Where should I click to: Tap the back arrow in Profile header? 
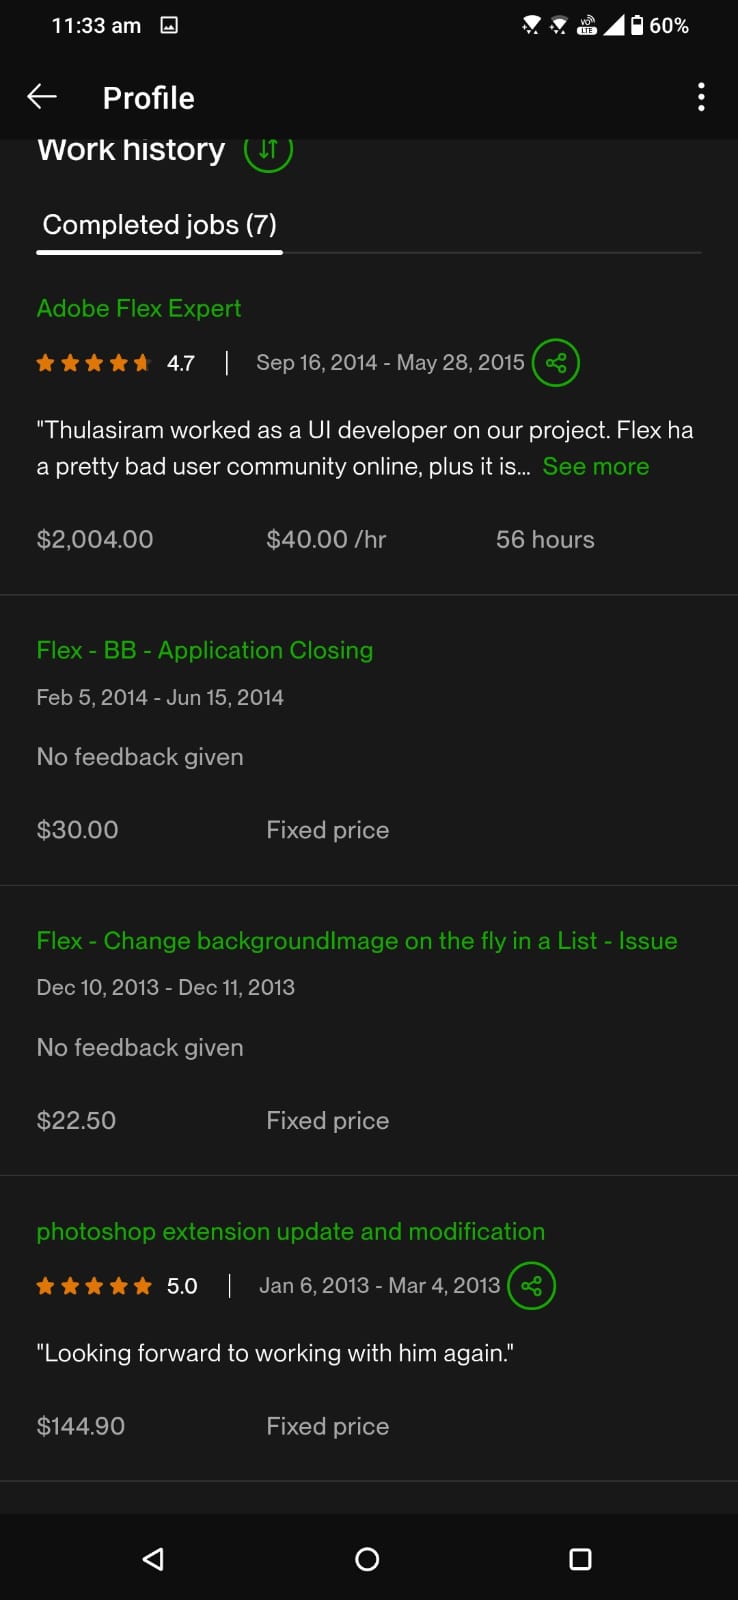click(x=42, y=97)
